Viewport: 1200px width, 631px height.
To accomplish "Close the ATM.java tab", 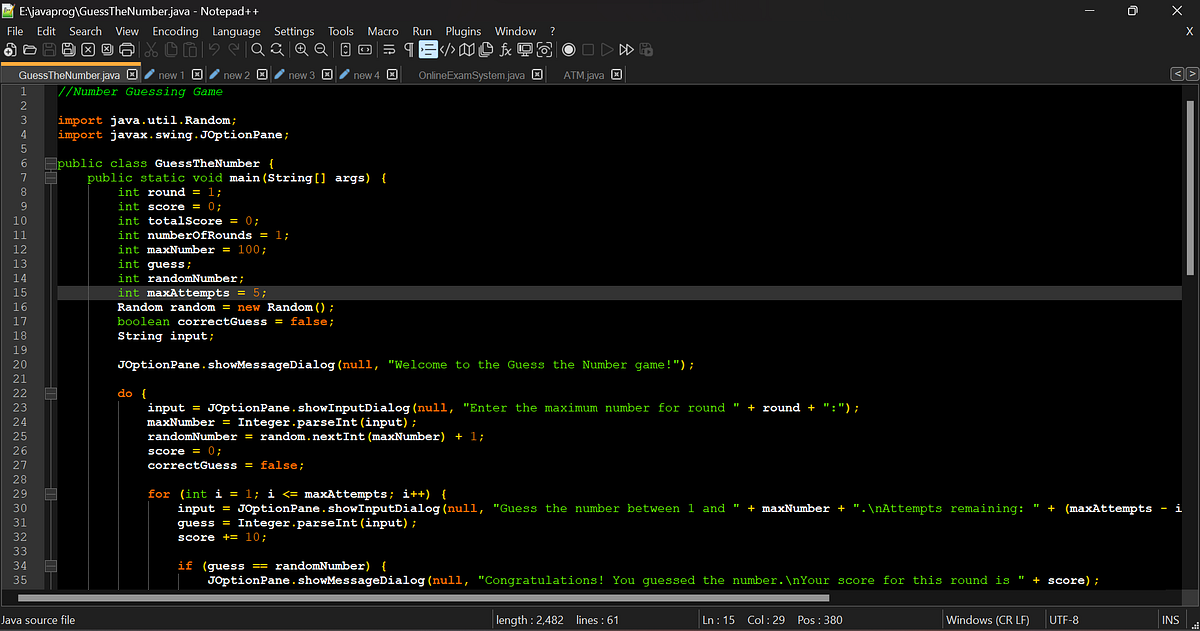I will point(617,75).
